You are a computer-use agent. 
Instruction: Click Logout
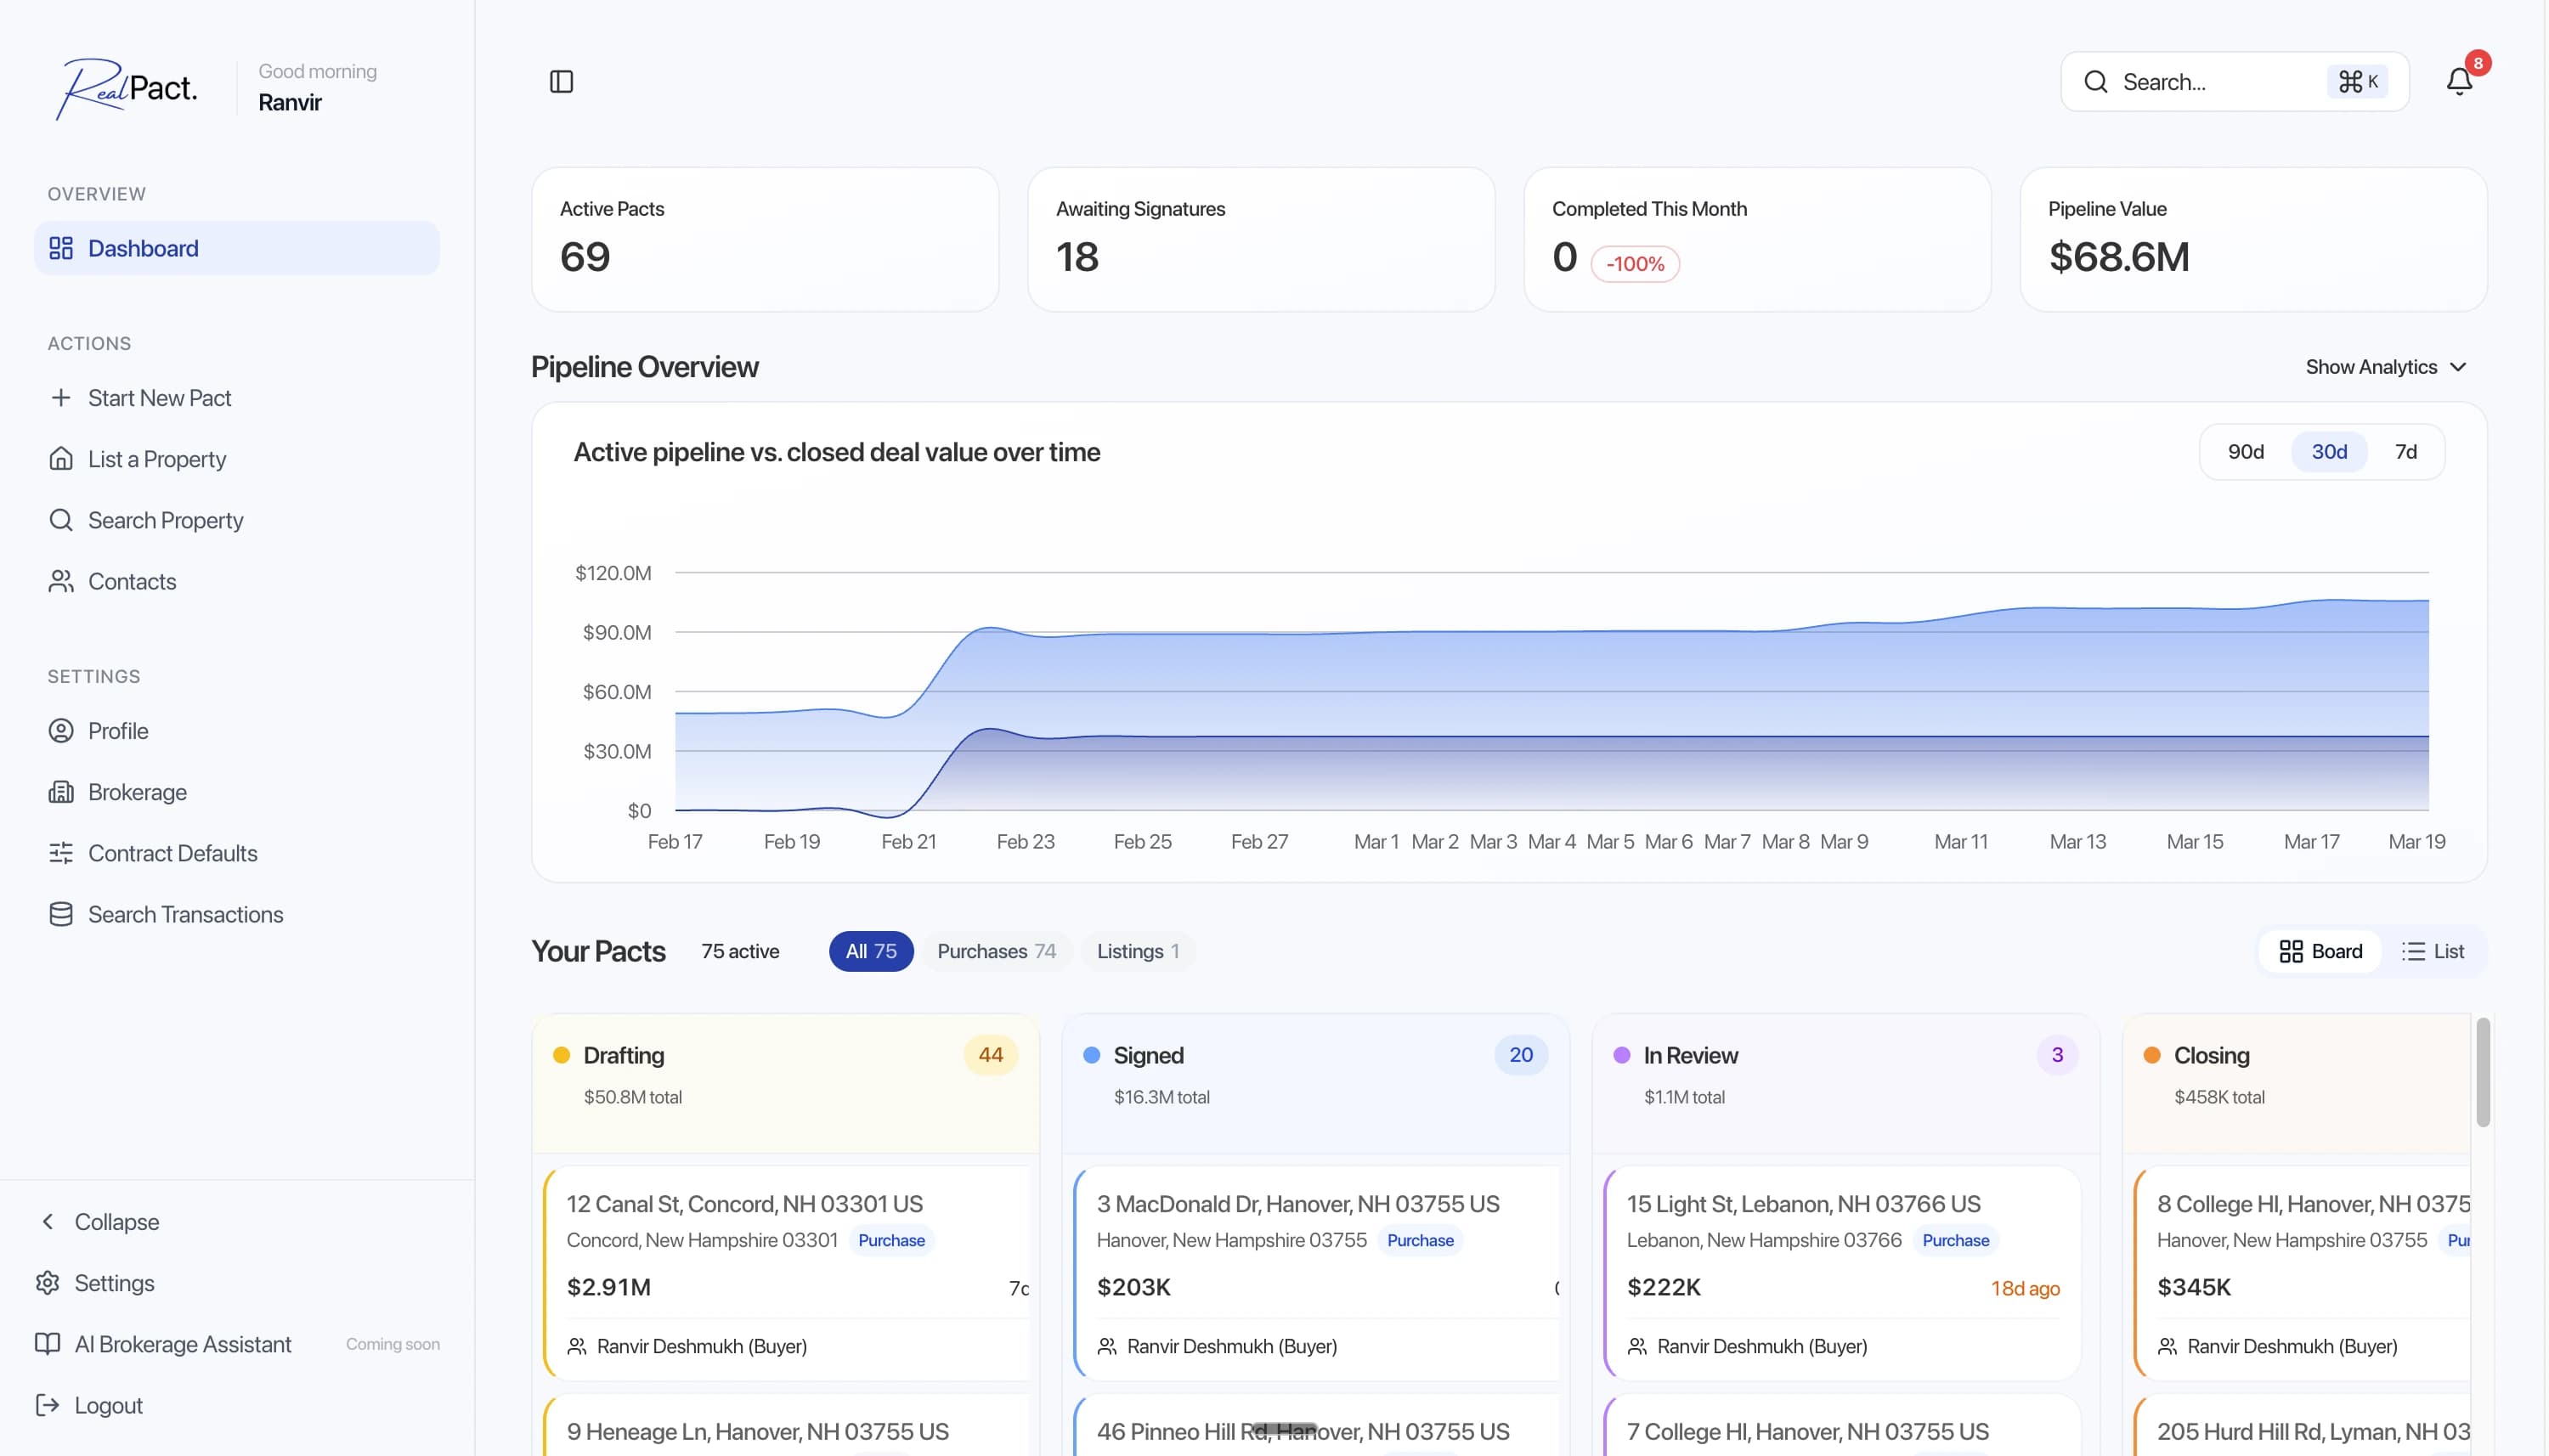237,1405
